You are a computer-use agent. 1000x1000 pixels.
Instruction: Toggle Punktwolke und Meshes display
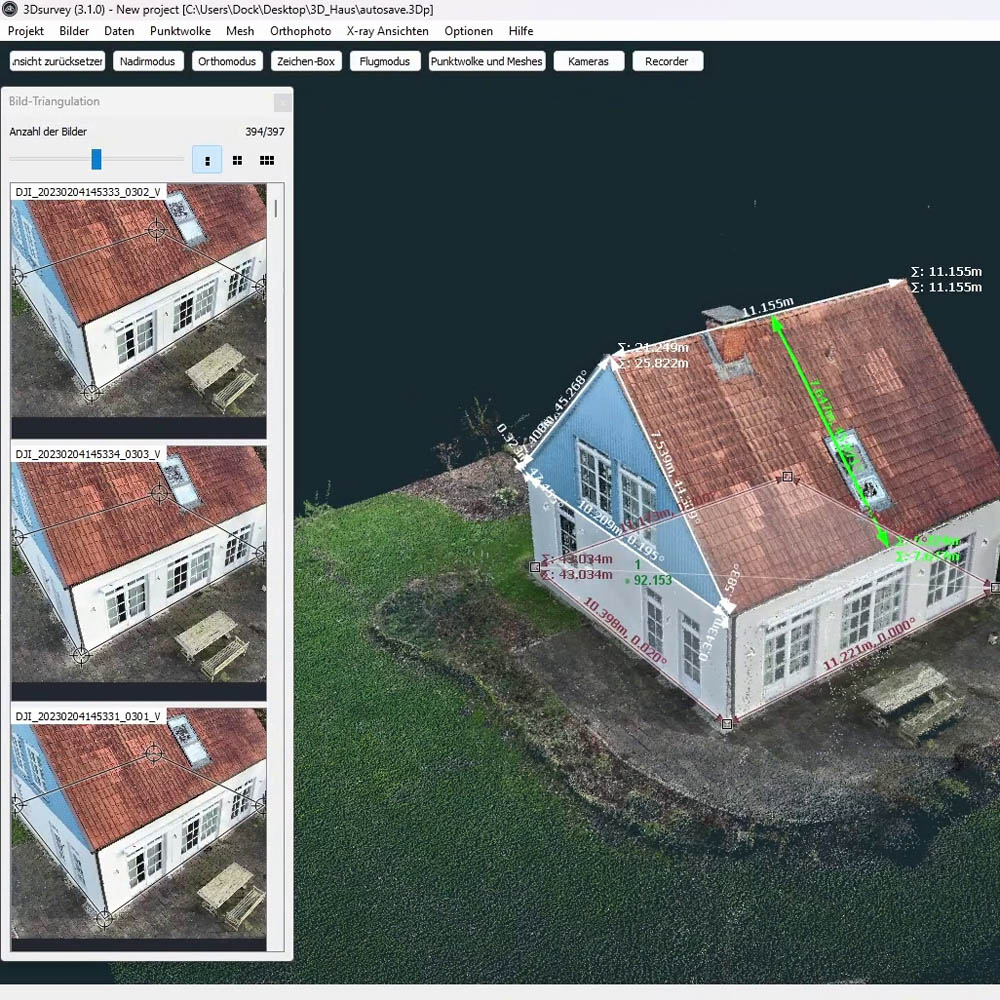487,61
